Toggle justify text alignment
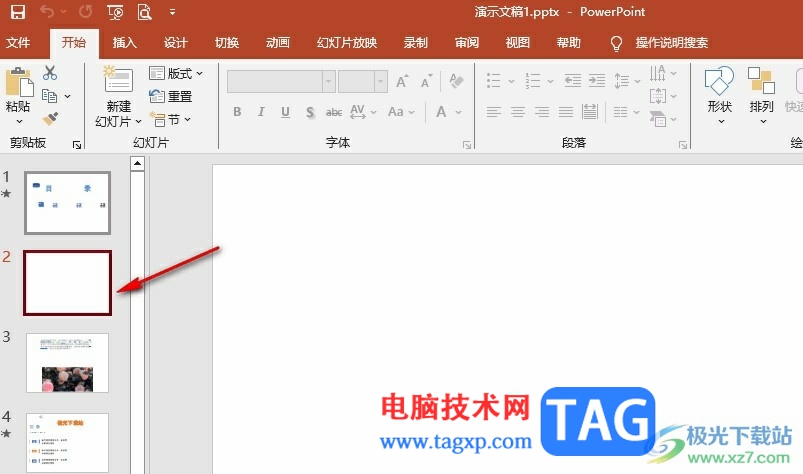This screenshot has width=803, height=474. (x=566, y=112)
